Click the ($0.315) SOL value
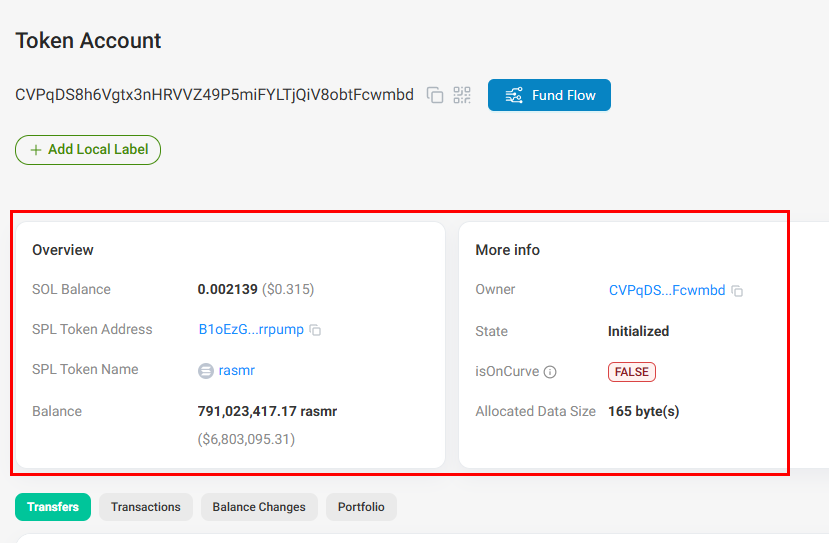Viewport: 829px width, 543px height. [x=288, y=289]
